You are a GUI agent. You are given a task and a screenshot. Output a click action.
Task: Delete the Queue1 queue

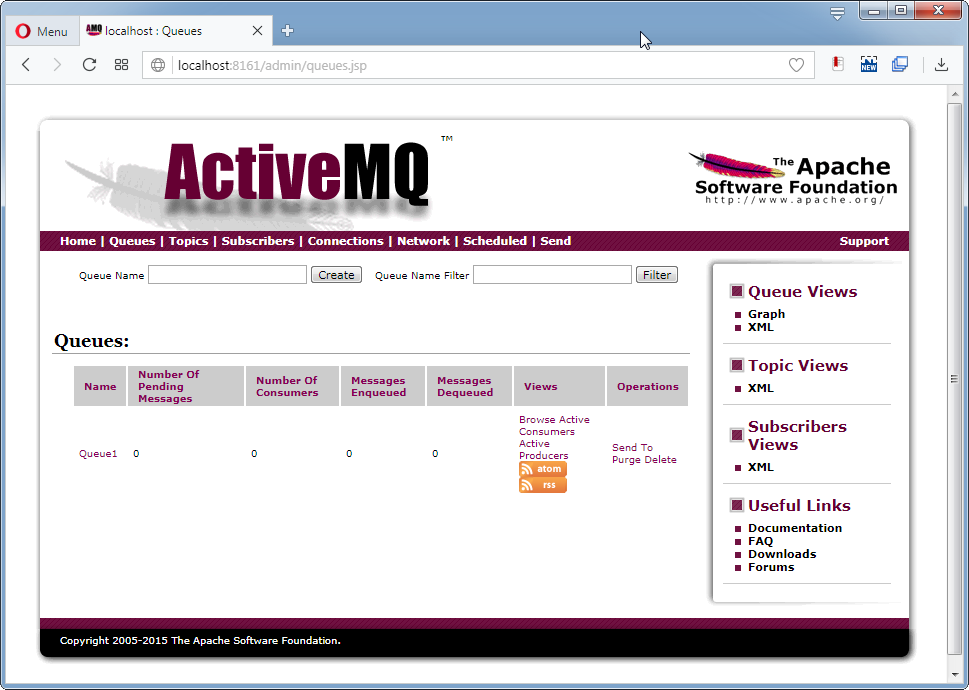661,460
